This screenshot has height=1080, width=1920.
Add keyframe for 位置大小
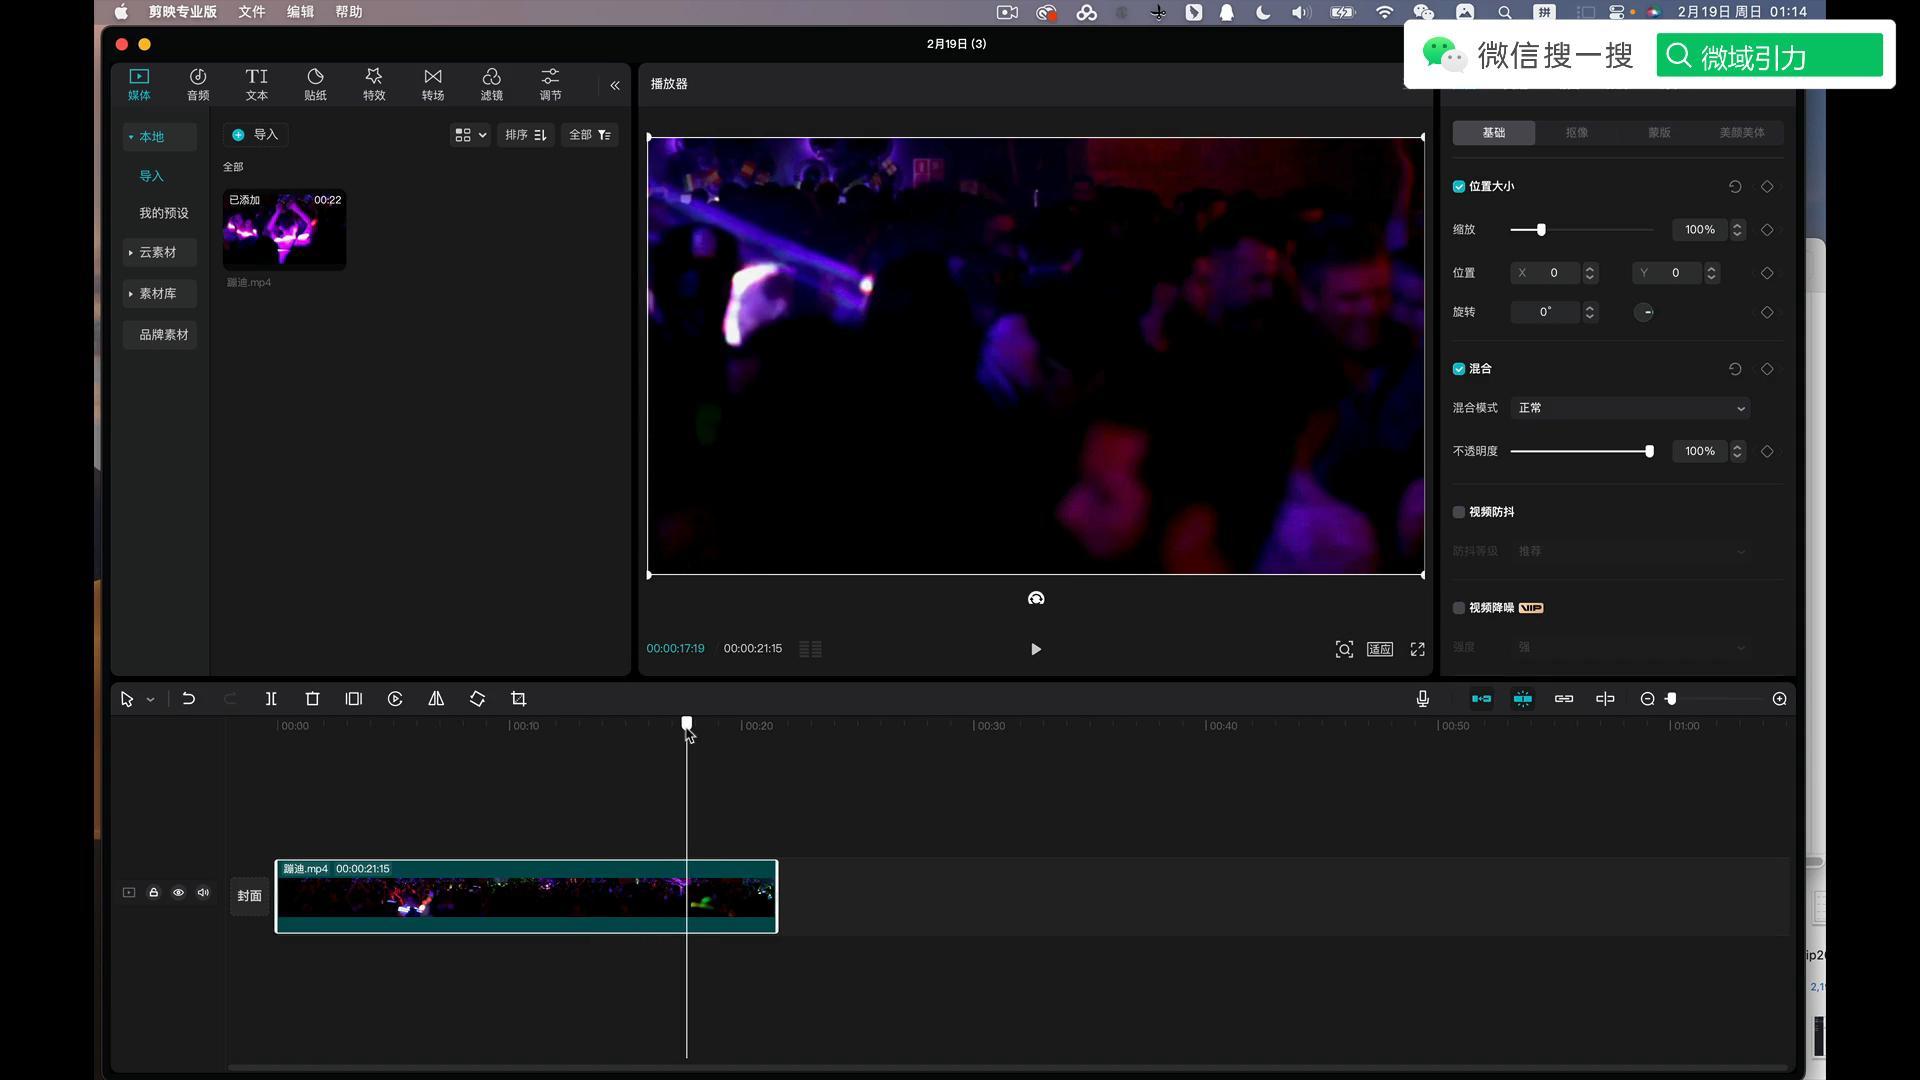click(x=1767, y=187)
